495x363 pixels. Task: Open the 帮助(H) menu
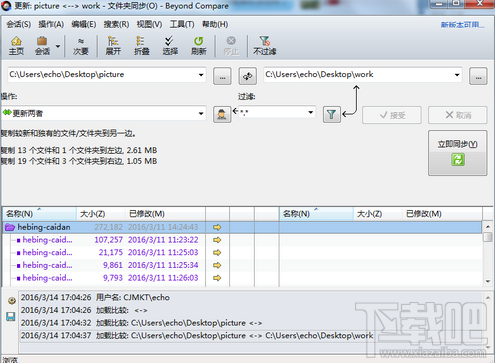coord(215,24)
